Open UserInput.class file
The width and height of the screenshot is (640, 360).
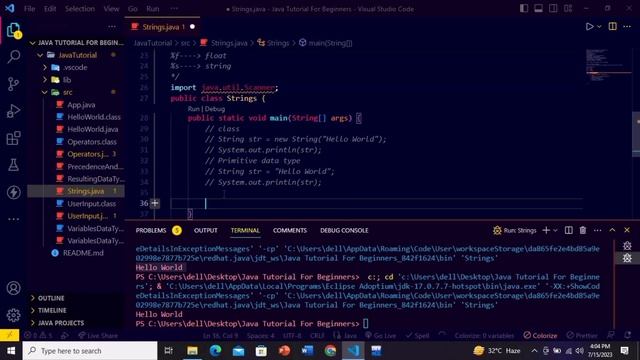point(91,204)
